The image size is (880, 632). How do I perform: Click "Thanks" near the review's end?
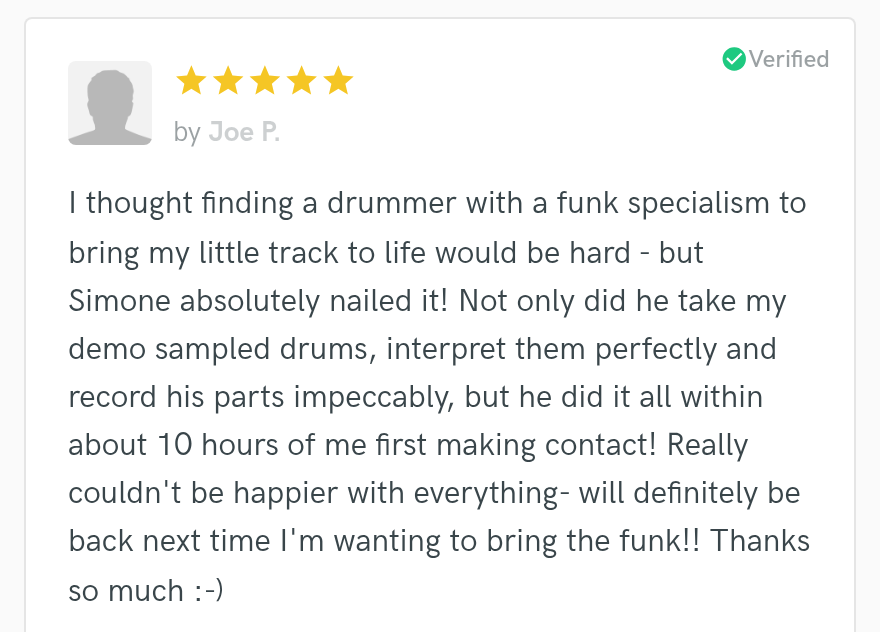(x=760, y=541)
